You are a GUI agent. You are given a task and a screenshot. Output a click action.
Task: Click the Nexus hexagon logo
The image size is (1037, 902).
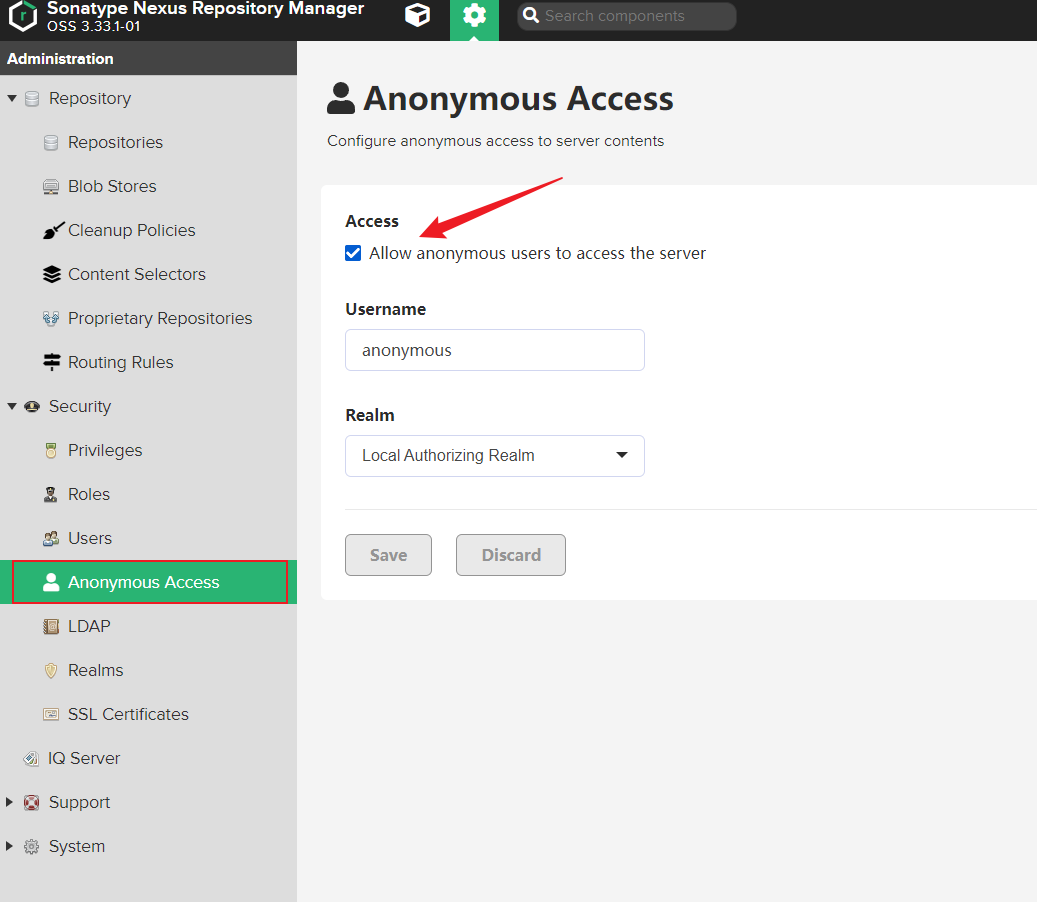click(x=23, y=16)
